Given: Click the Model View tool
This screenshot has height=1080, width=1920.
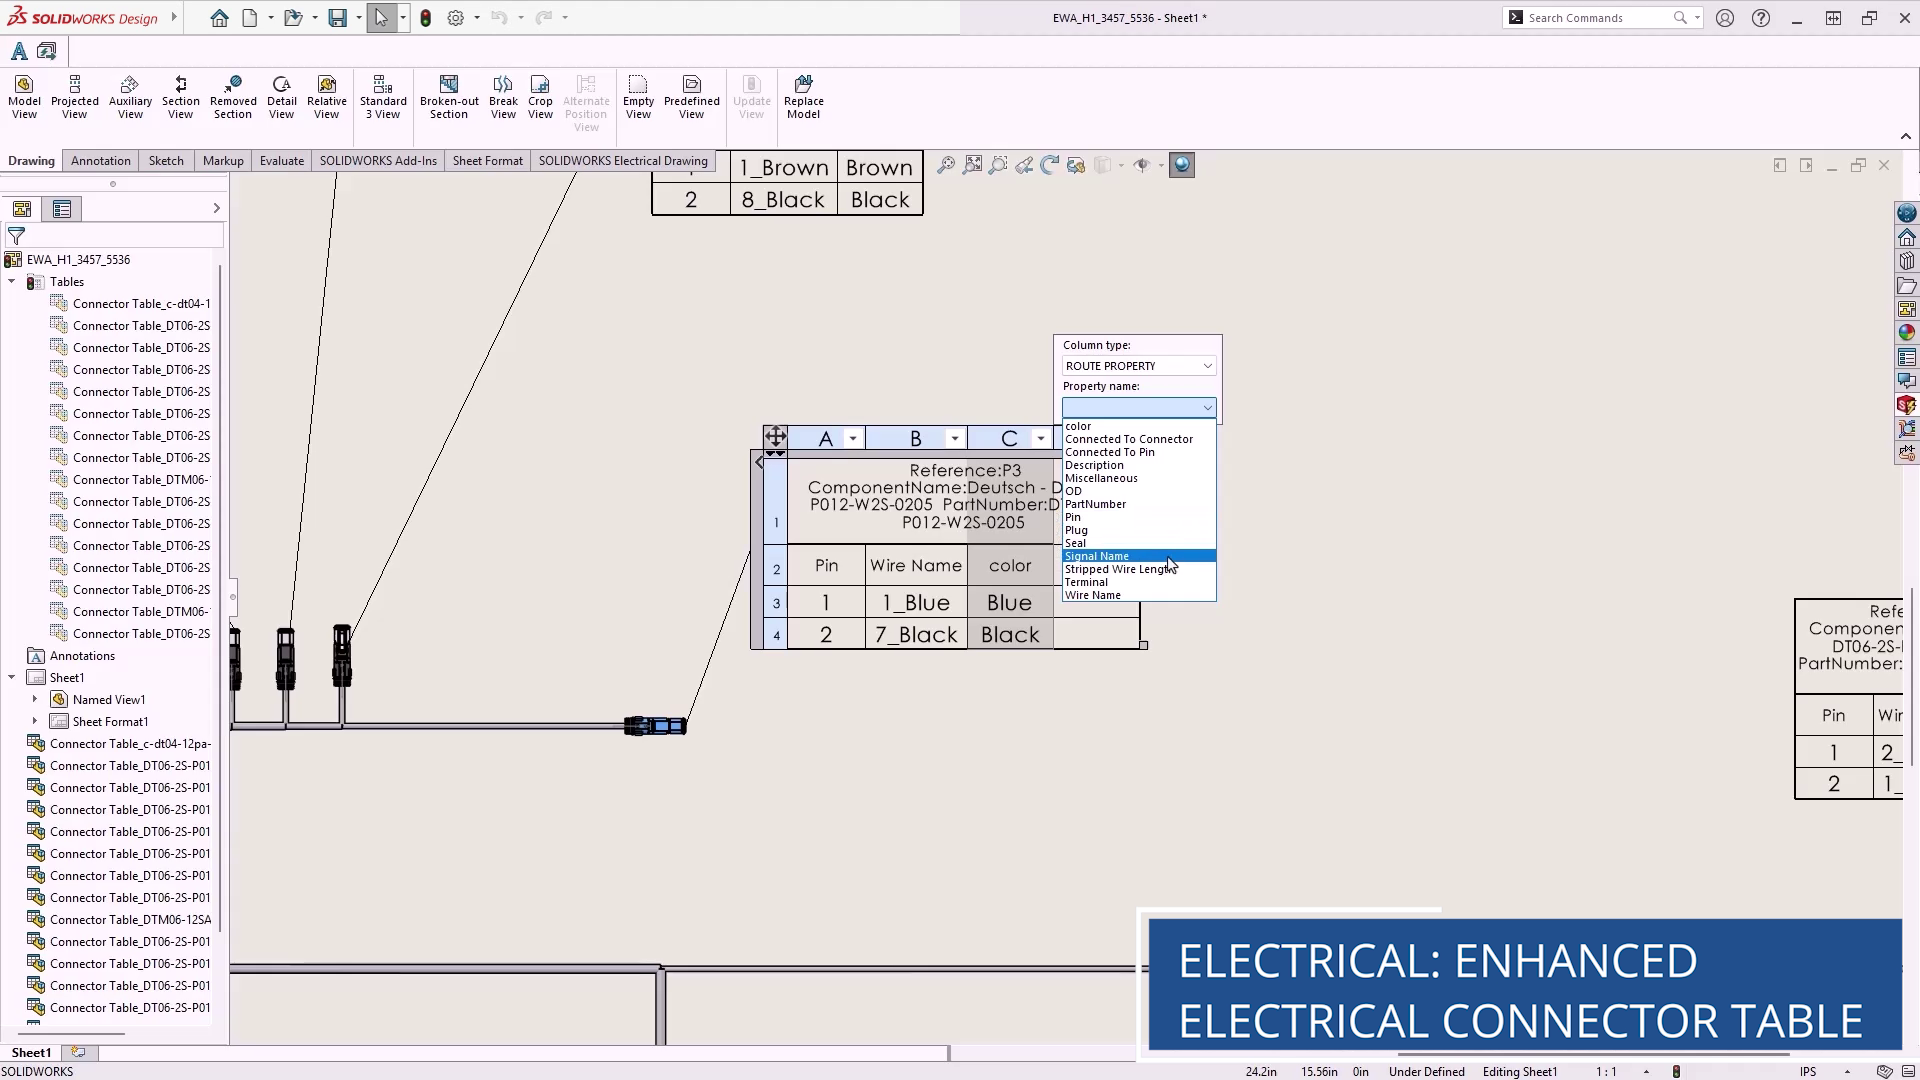Looking at the screenshot, I should 24,97.
